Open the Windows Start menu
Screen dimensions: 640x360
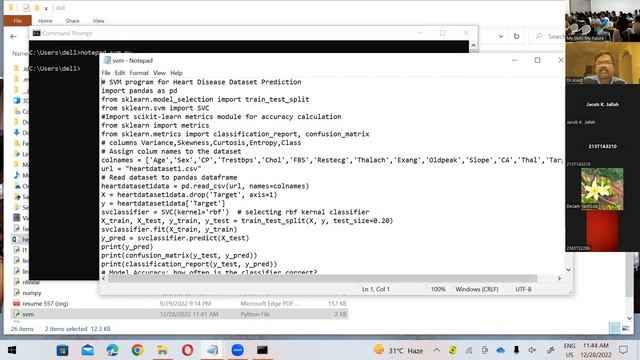(12, 350)
